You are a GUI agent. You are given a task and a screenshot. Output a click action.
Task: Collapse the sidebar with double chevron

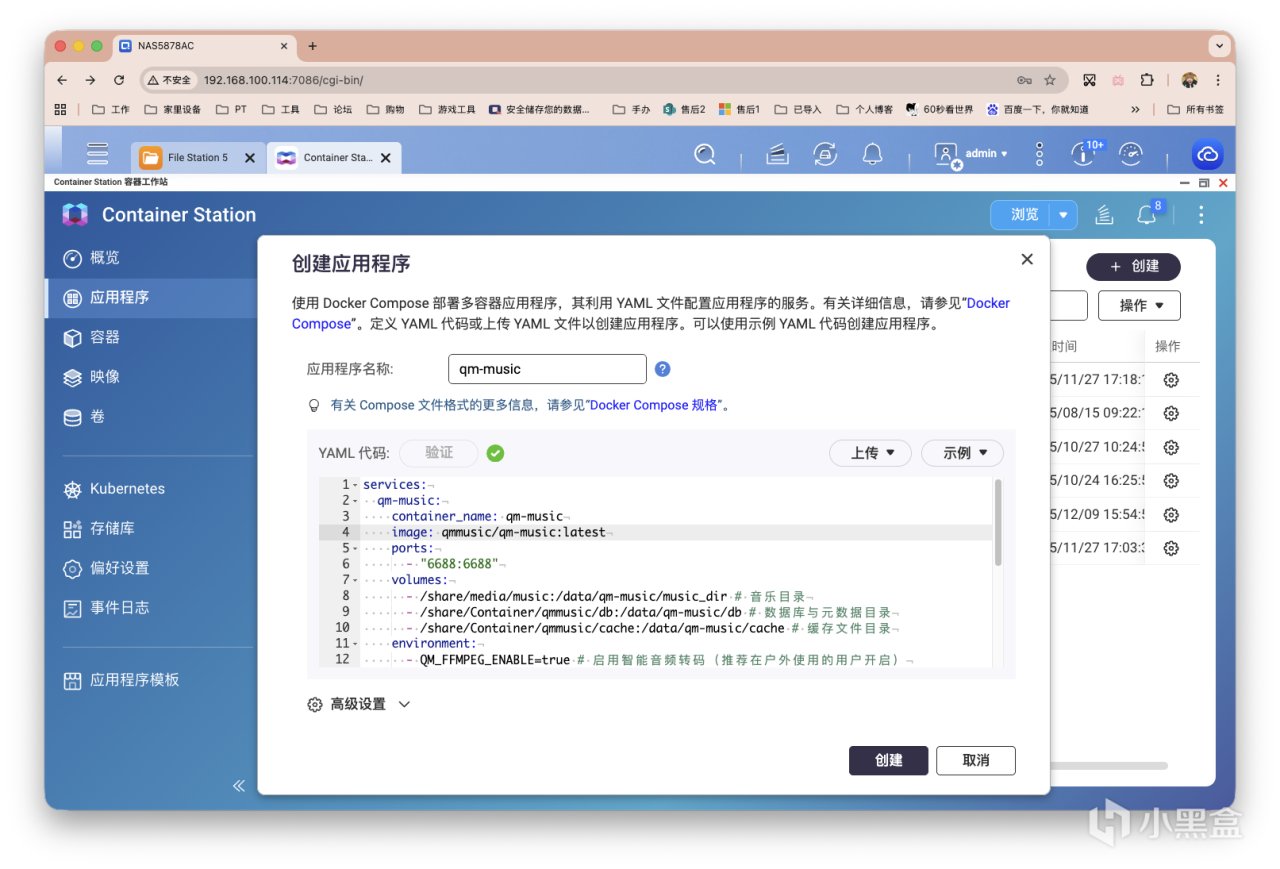239,785
